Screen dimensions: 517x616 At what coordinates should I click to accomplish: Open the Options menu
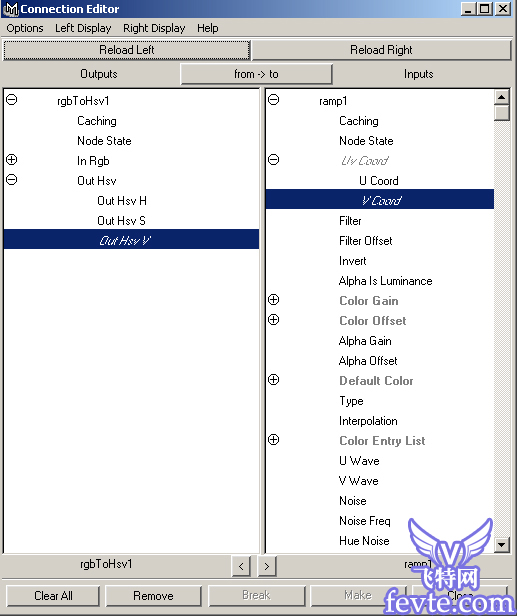(25, 28)
